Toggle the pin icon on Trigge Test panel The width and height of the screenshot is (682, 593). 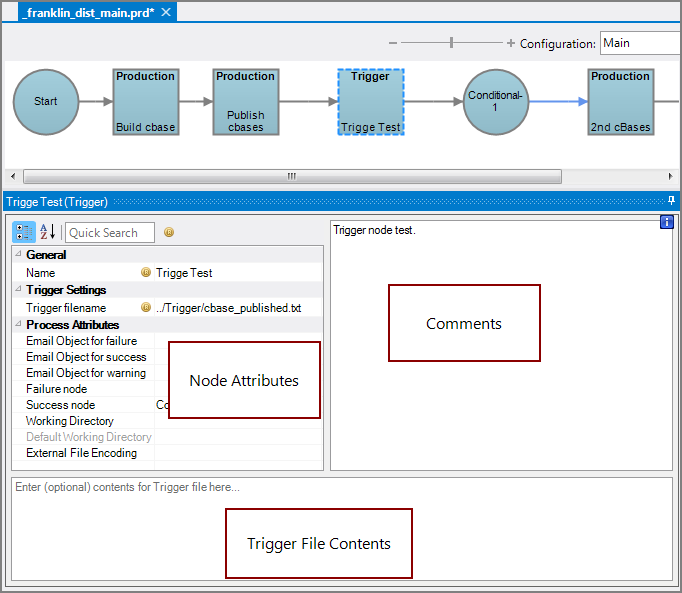(671, 201)
